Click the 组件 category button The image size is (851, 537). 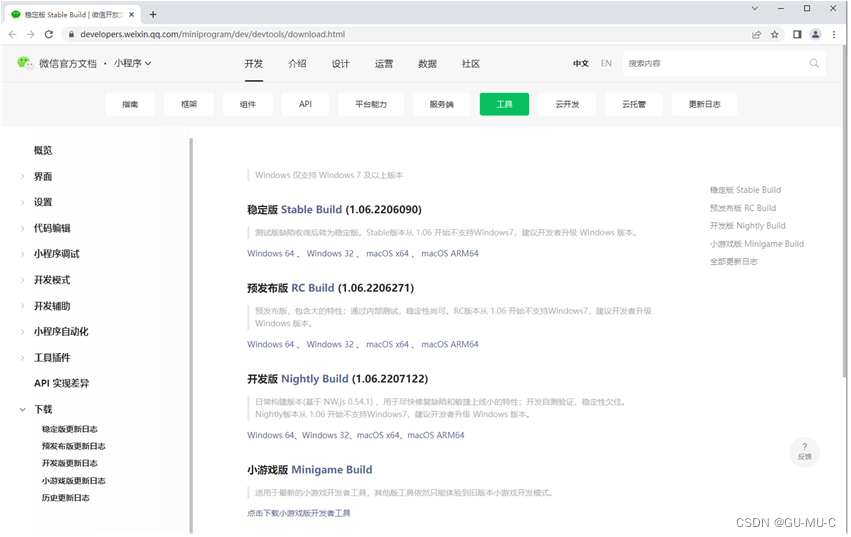point(247,104)
